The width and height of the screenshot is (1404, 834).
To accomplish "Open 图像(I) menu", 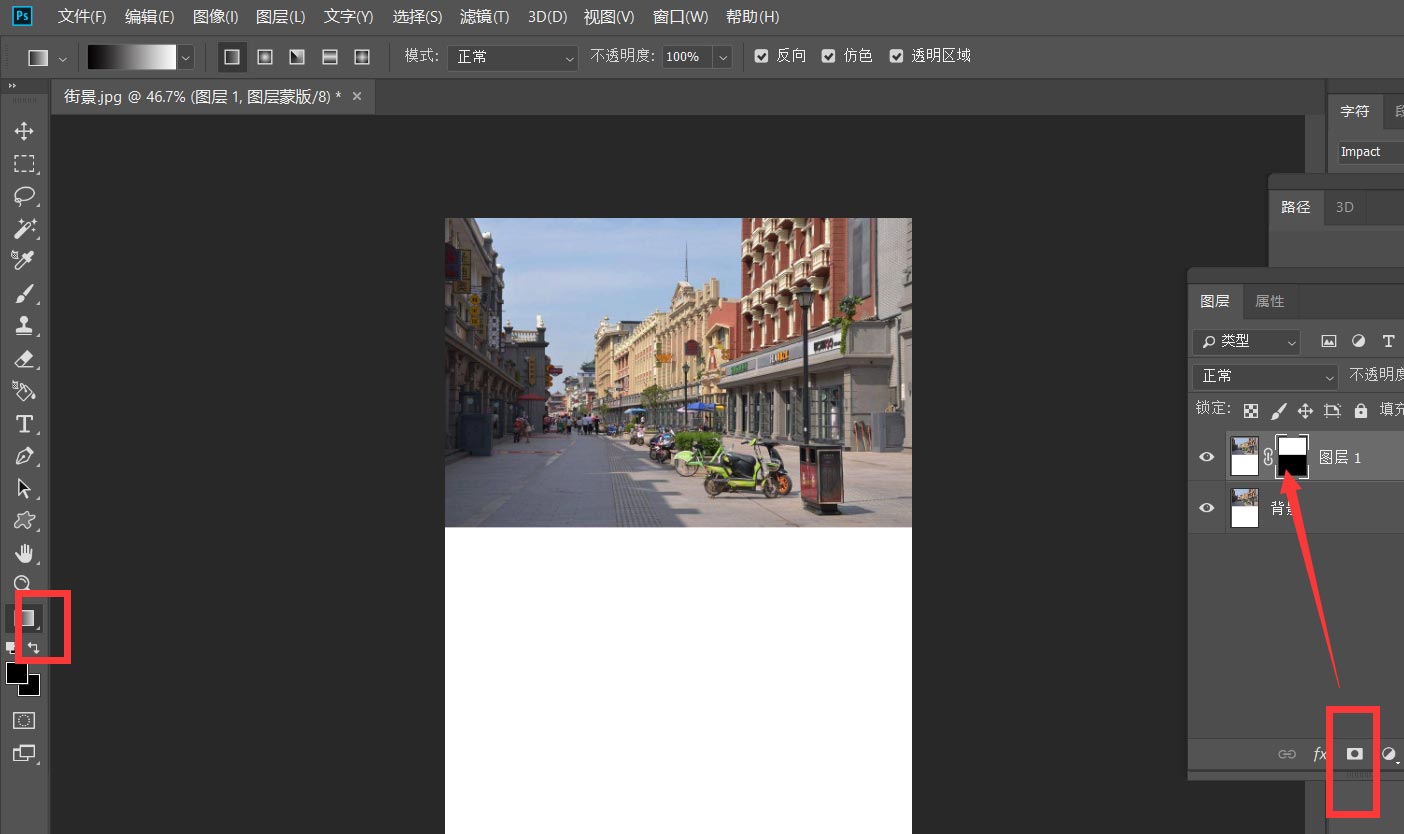I will [x=215, y=17].
